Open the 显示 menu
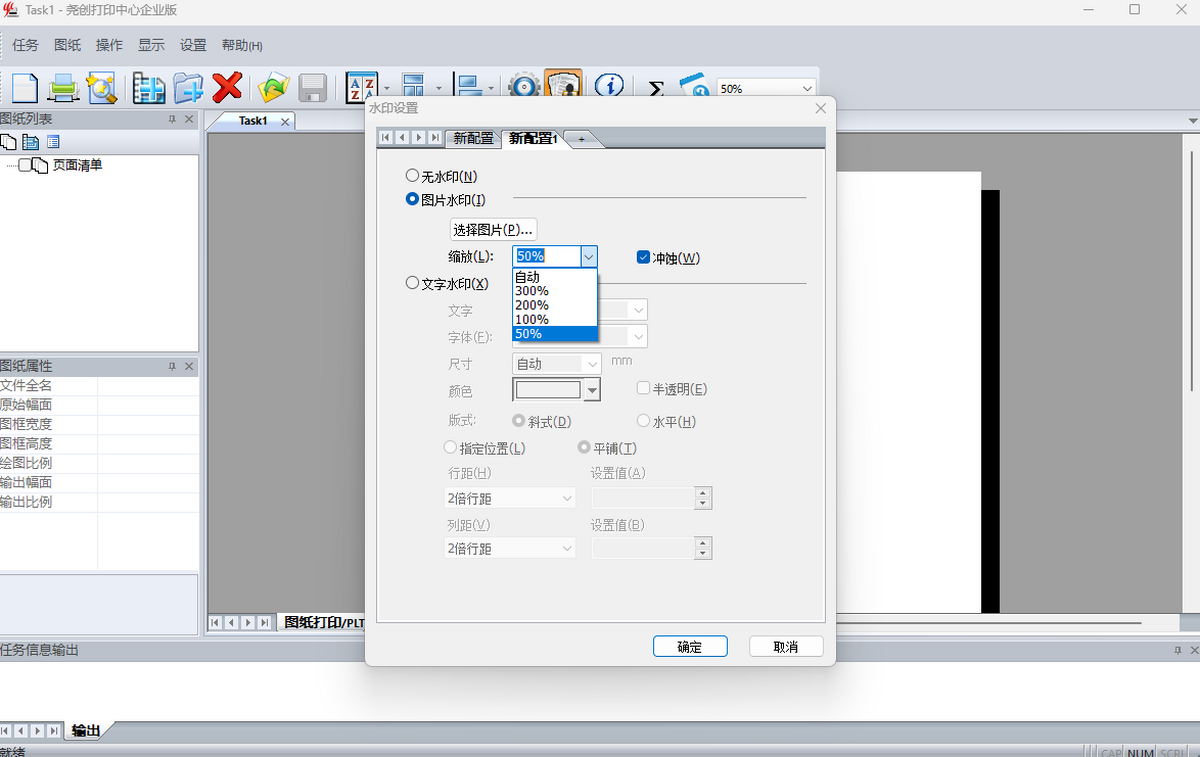The width and height of the screenshot is (1200, 757). [x=151, y=45]
